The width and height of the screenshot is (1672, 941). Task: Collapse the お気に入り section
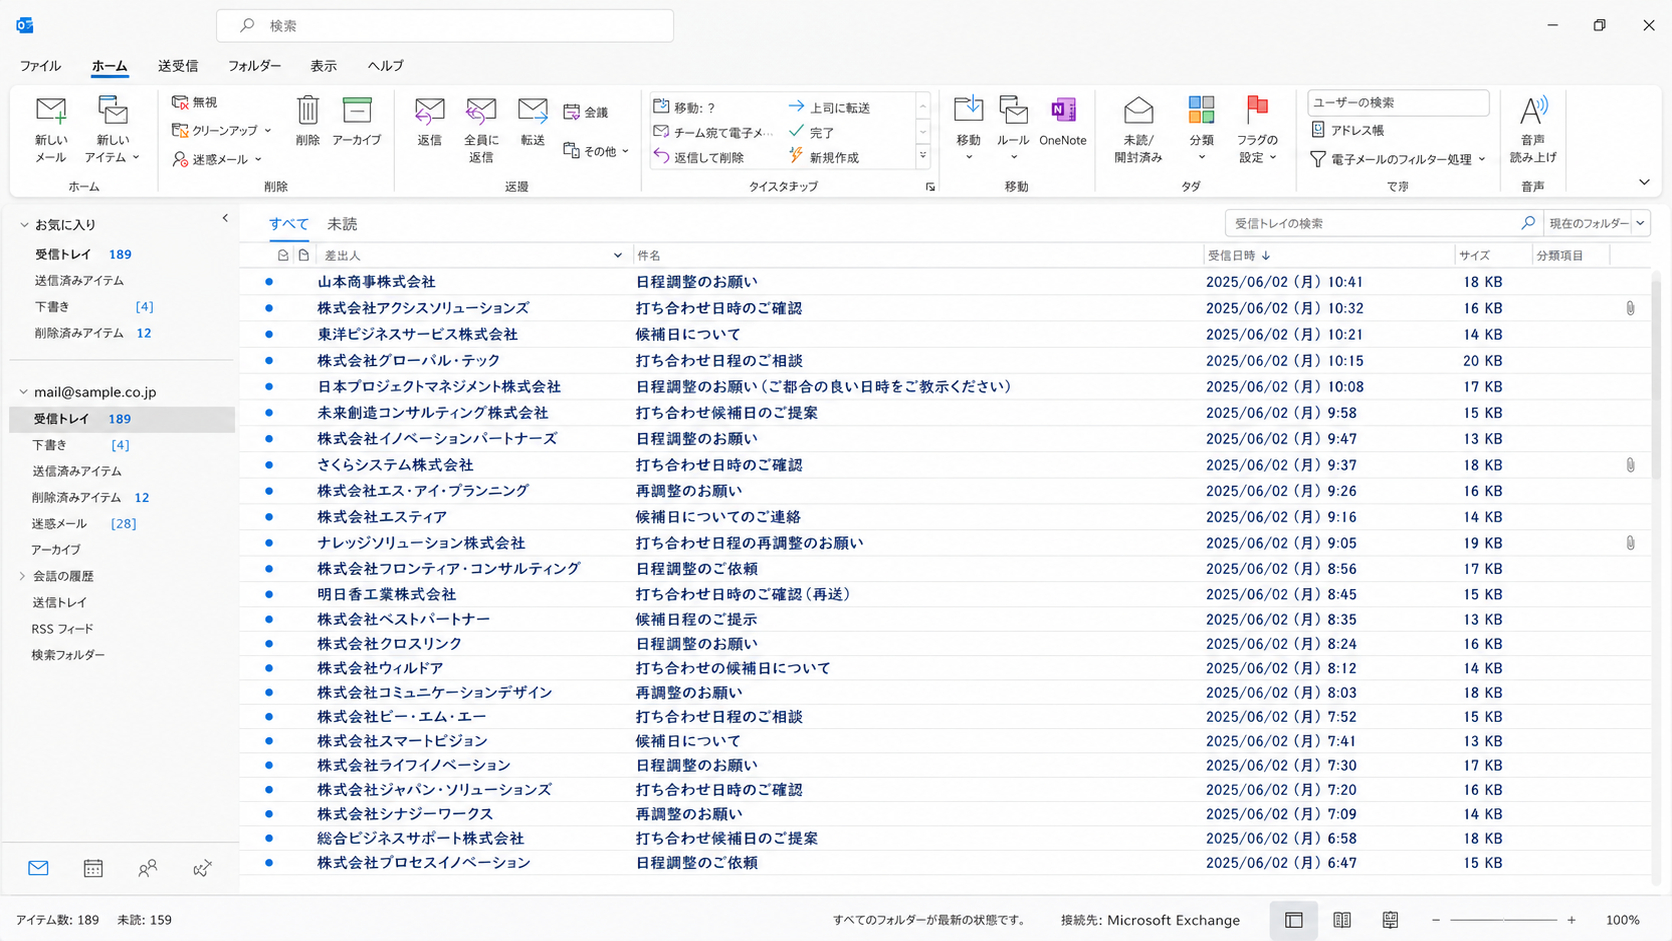point(24,225)
